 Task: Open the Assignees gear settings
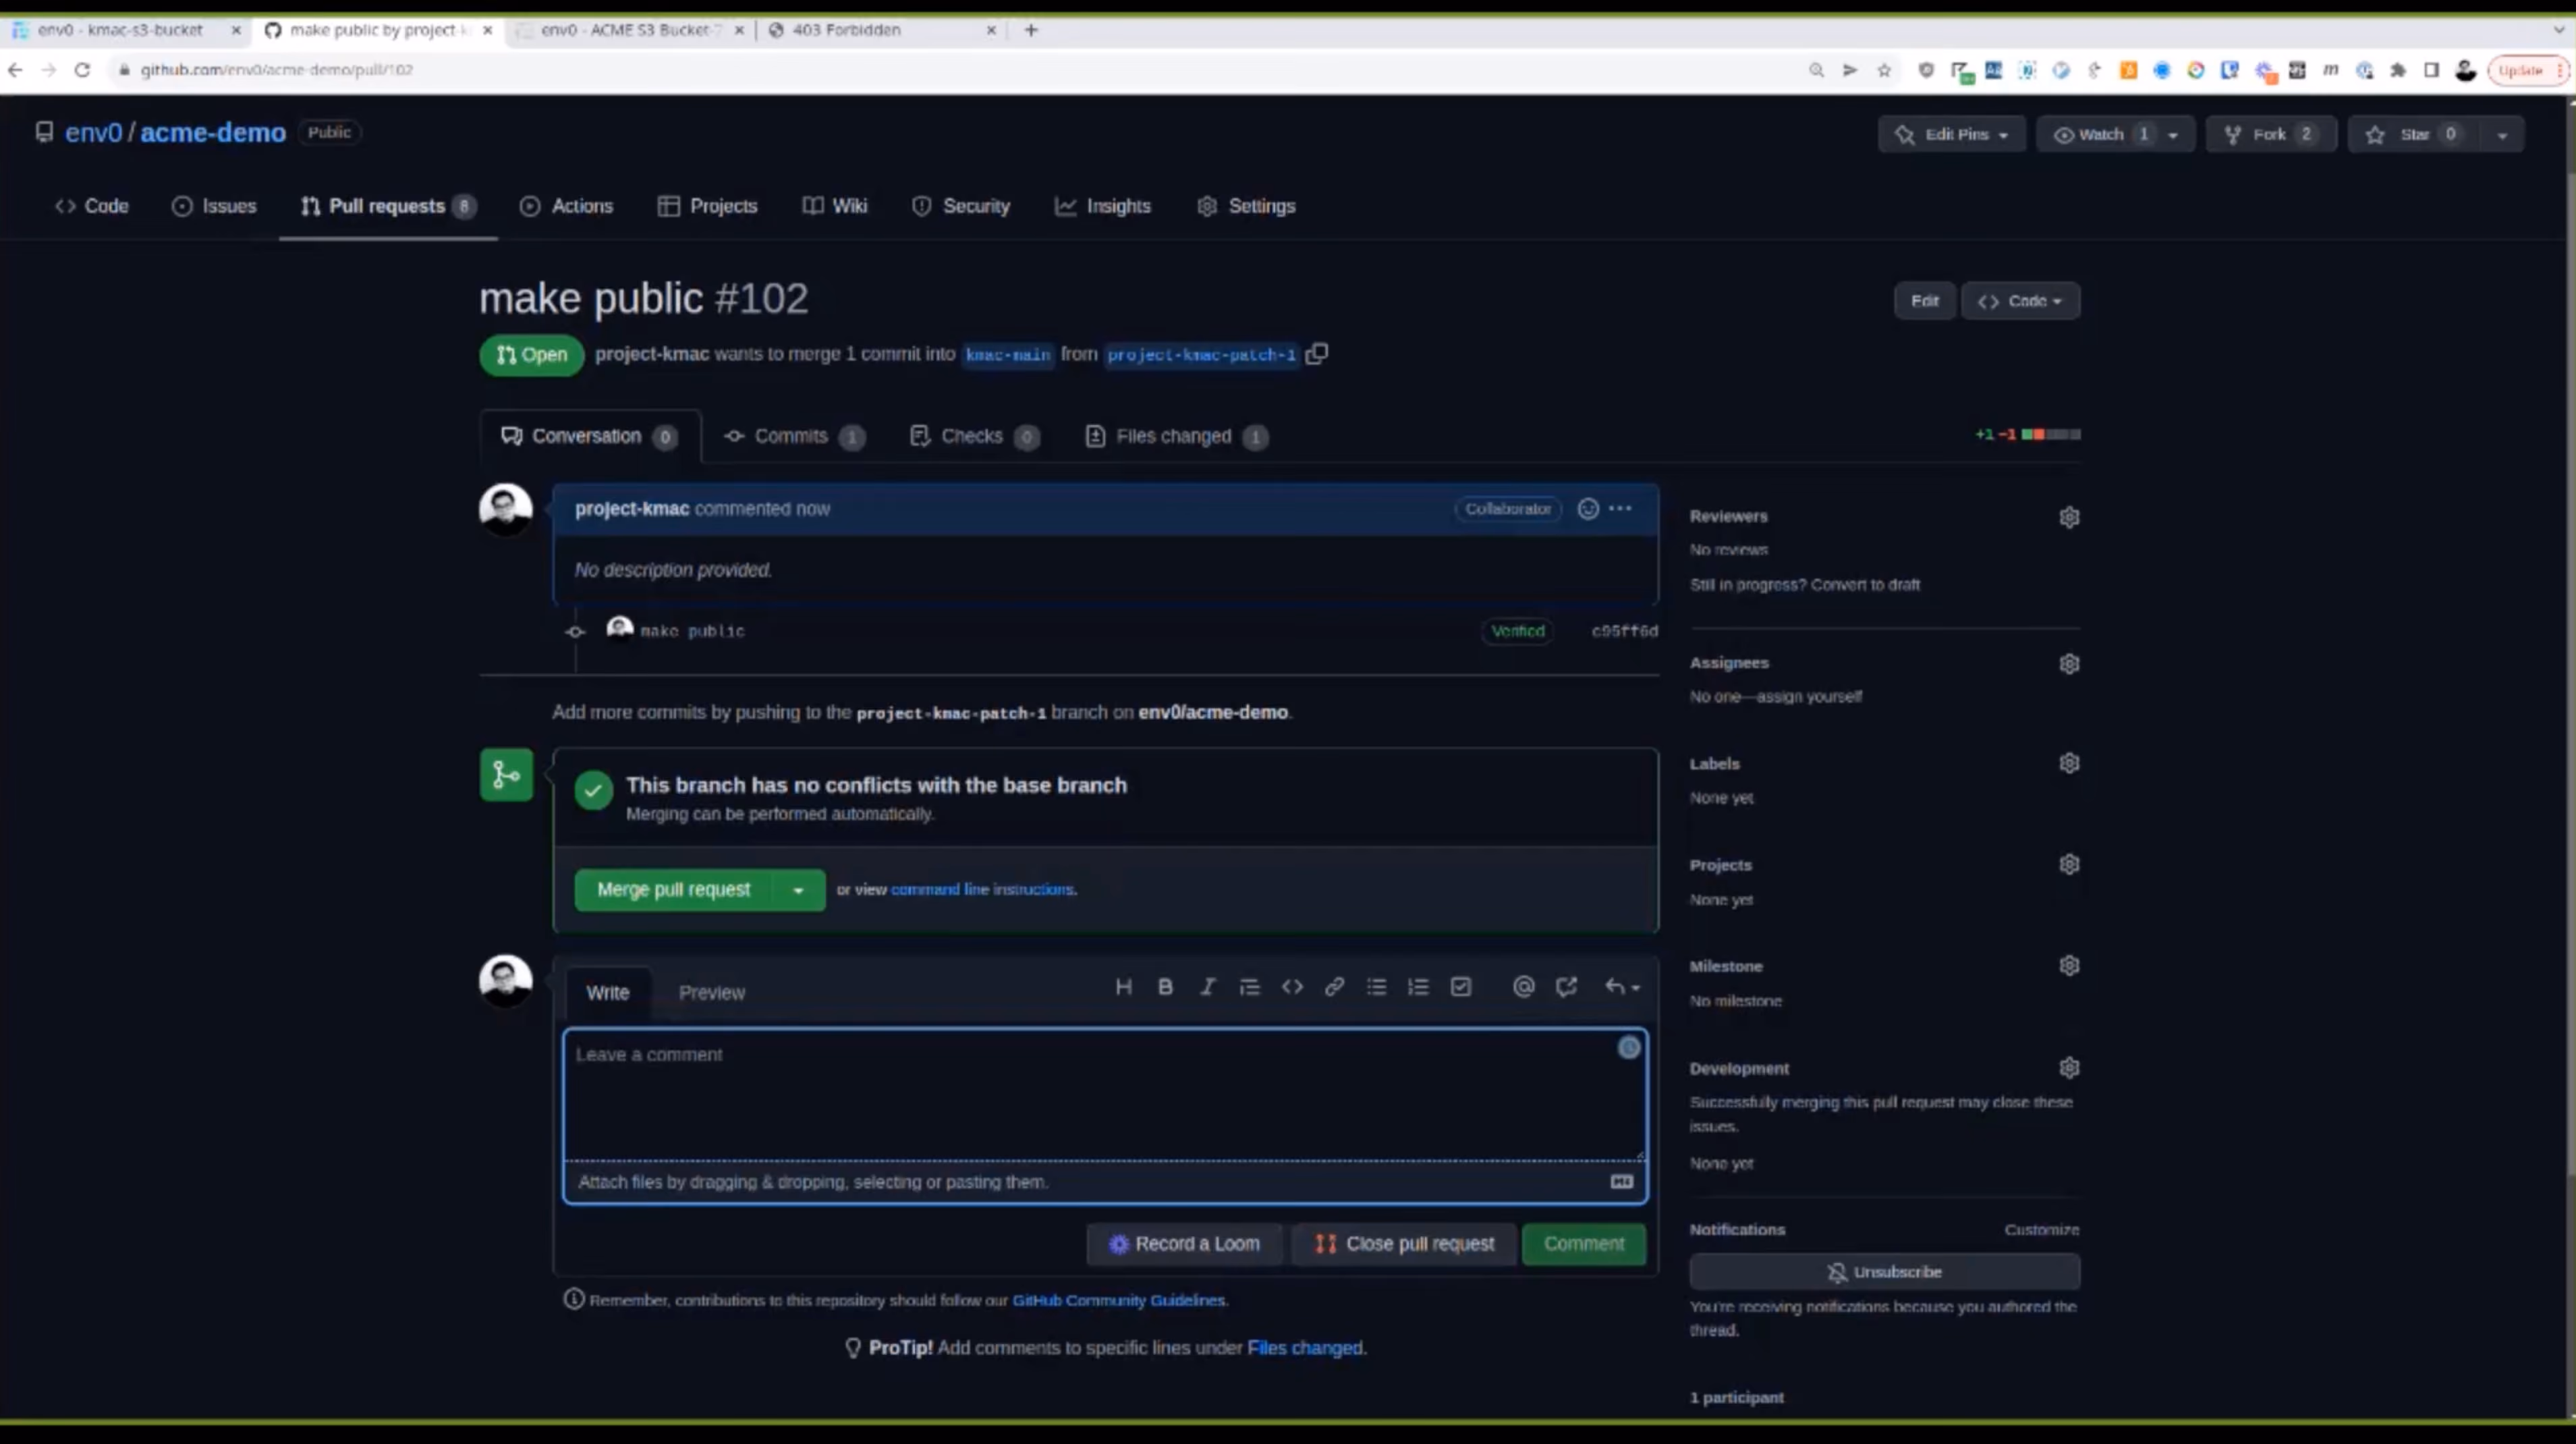click(x=2069, y=663)
